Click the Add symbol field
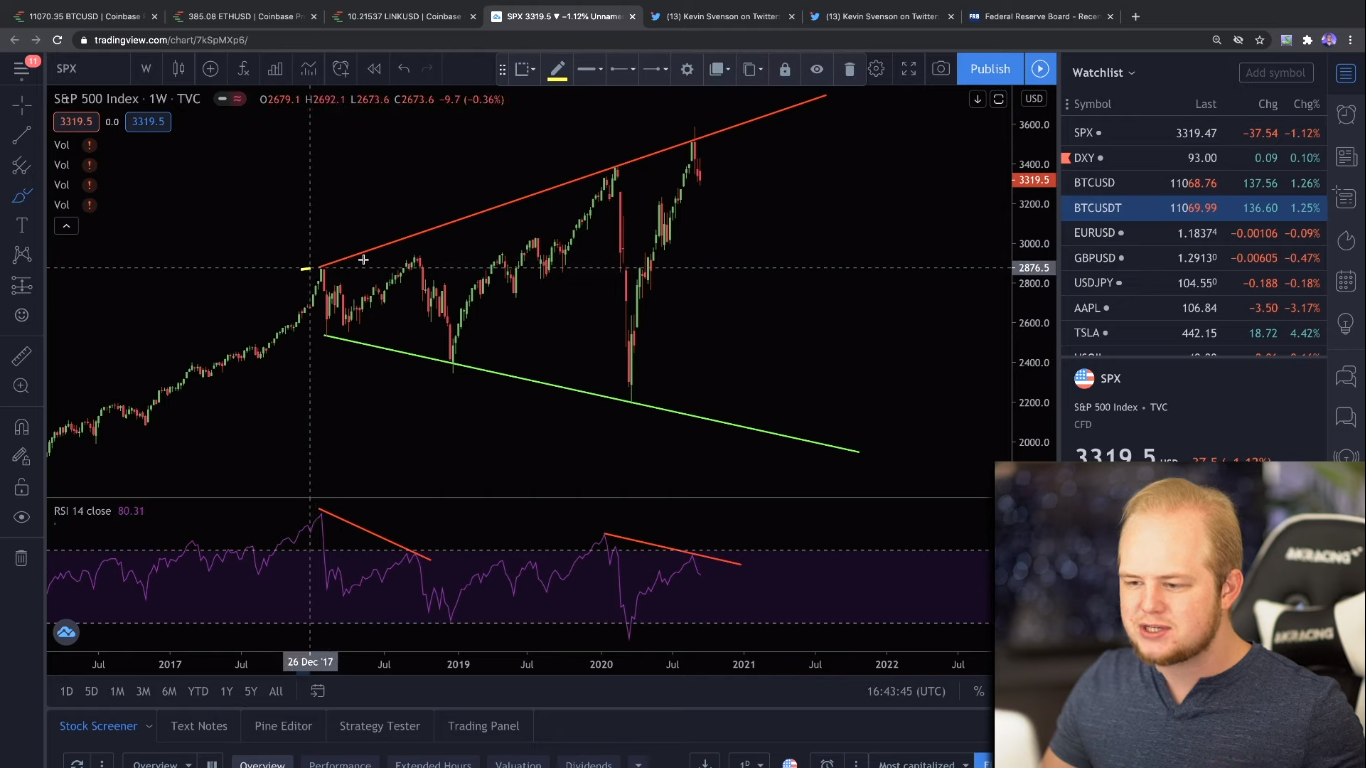1366x768 pixels. click(1275, 72)
